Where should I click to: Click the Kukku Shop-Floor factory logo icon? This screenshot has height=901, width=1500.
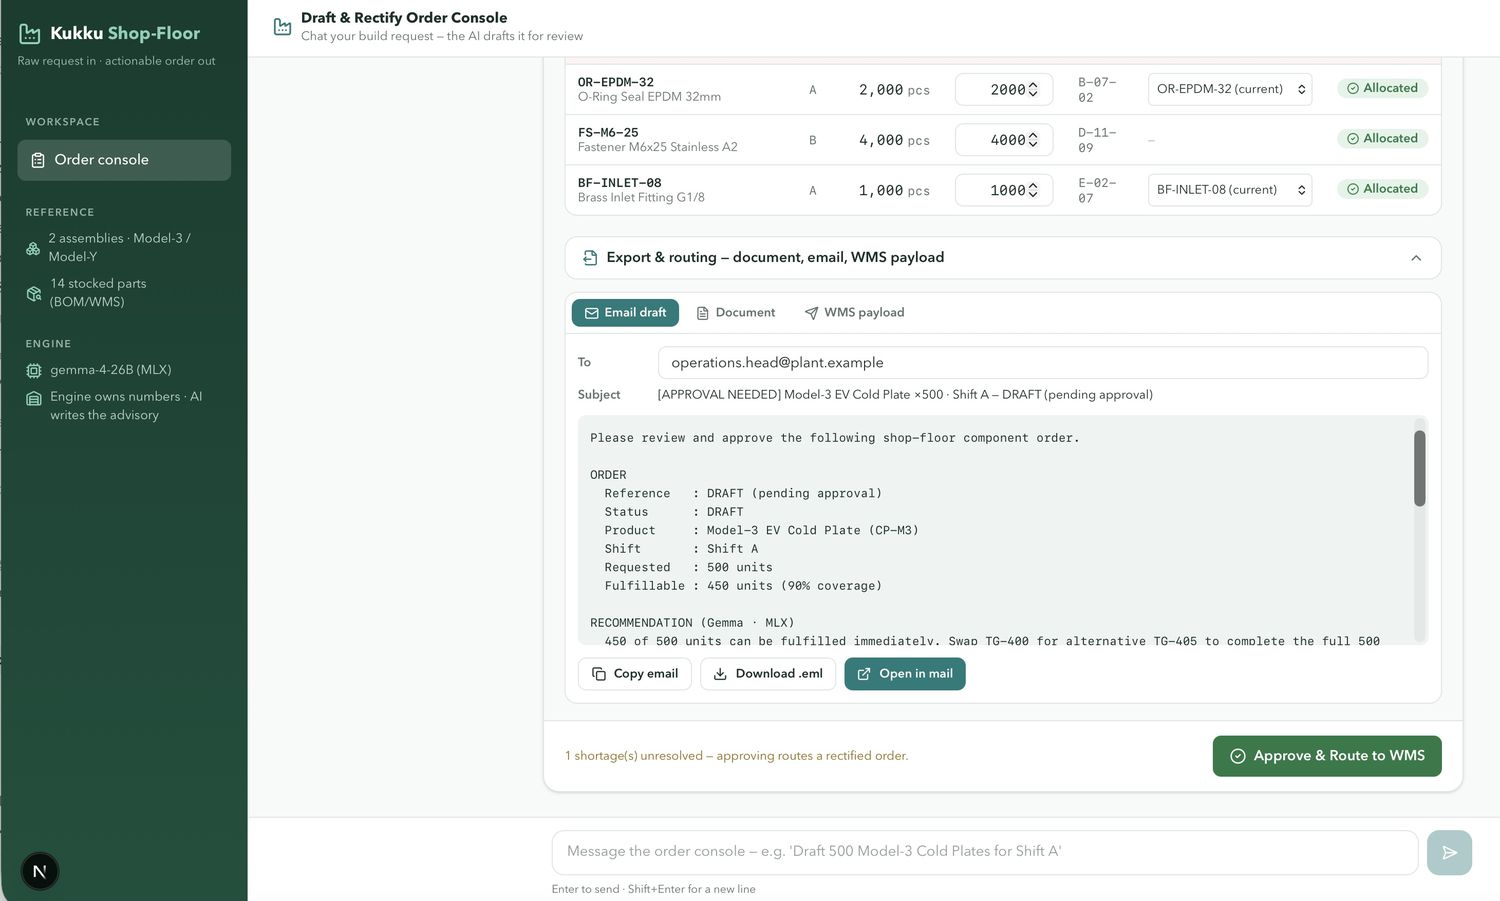tap(30, 34)
